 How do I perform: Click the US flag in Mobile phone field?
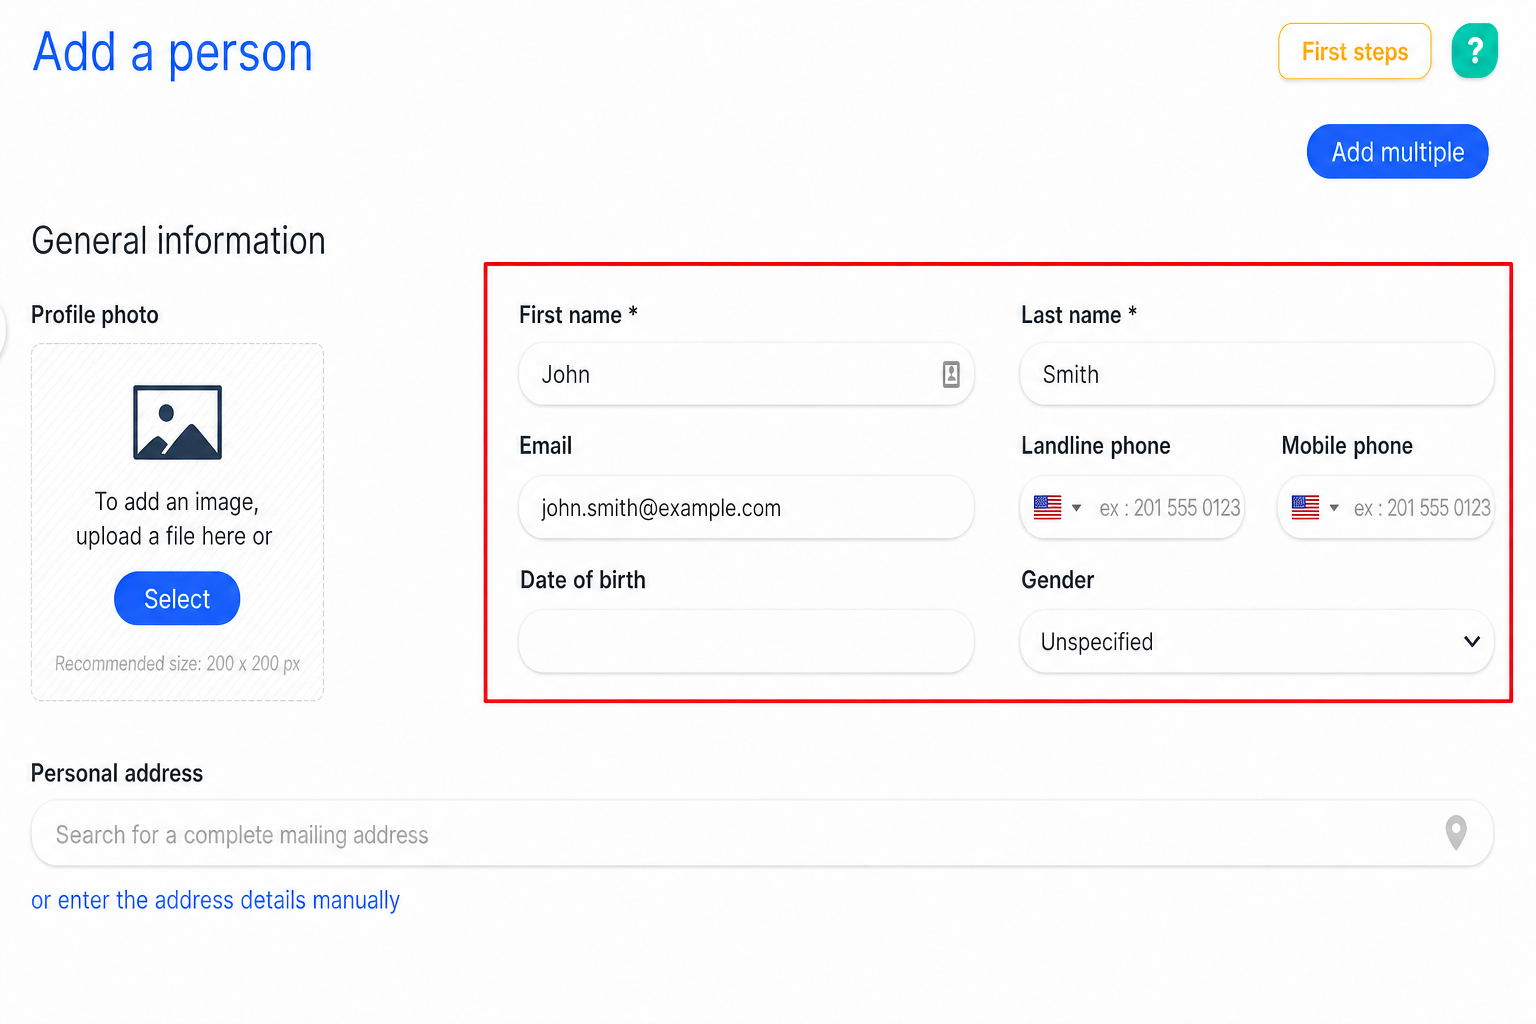[1305, 508]
